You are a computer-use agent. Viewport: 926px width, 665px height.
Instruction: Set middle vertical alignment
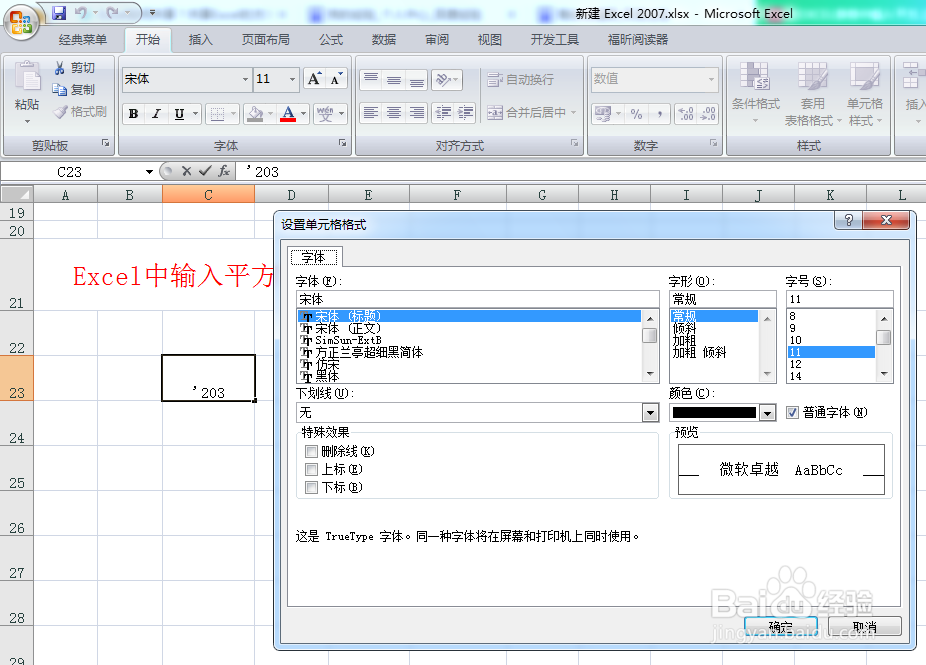click(x=394, y=79)
